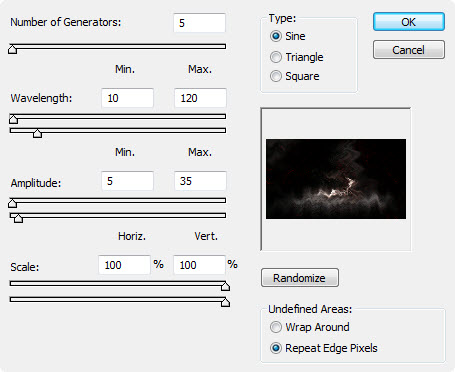Image resolution: width=455 pixels, height=372 pixels.
Task: Click the Amplitude Min. field showing 5
Action: point(127,181)
